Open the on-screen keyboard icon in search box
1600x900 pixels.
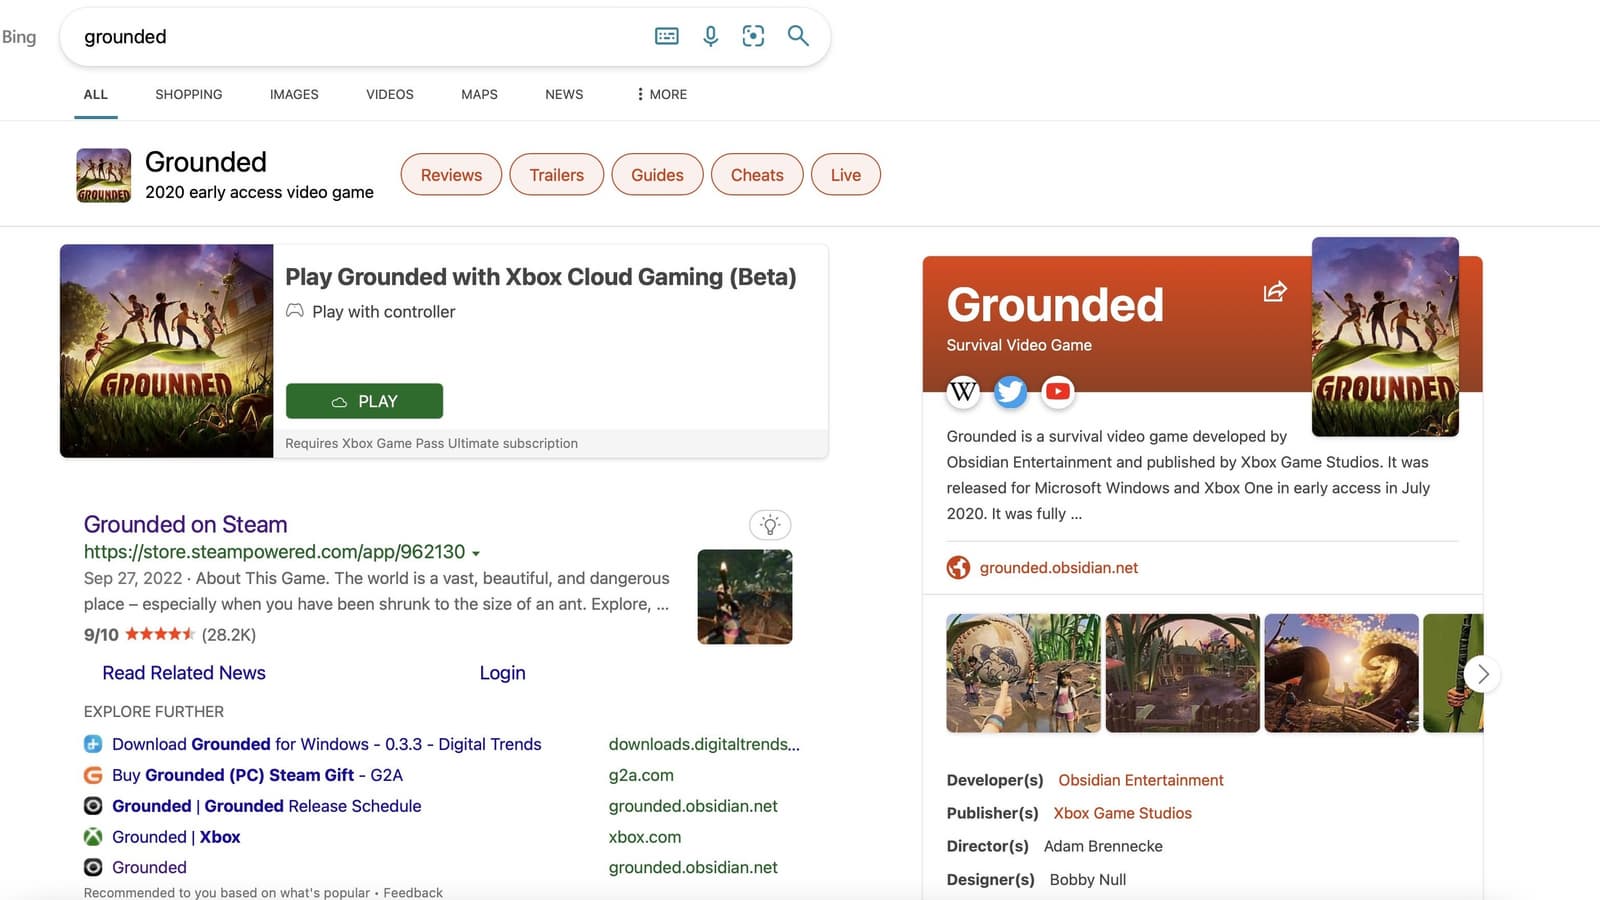pyautogui.click(x=666, y=36)
